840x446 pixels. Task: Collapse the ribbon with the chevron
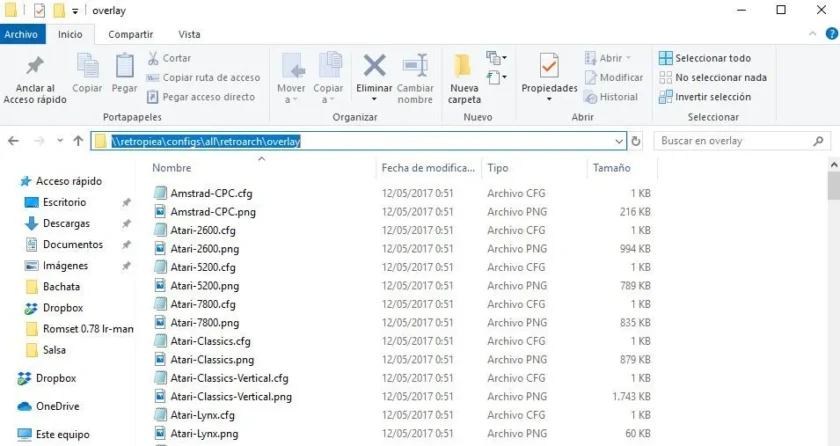[x=813, y=34]
